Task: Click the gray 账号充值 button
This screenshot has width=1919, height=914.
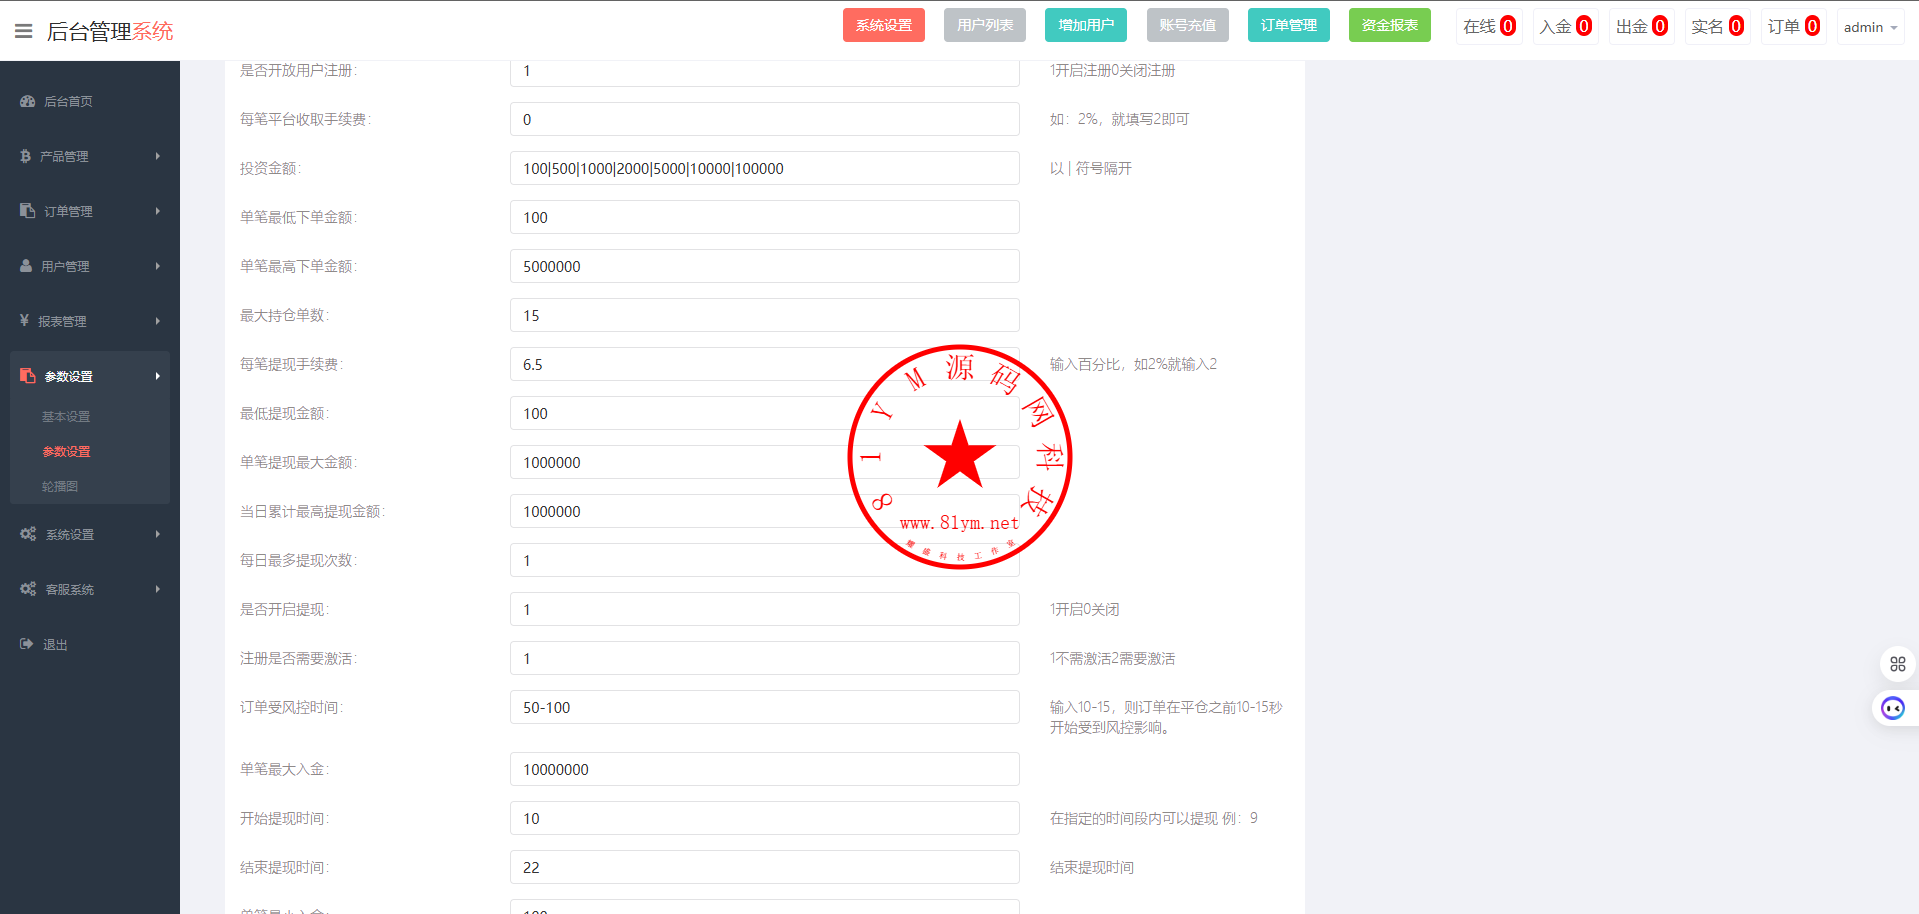Action: 1188,25
